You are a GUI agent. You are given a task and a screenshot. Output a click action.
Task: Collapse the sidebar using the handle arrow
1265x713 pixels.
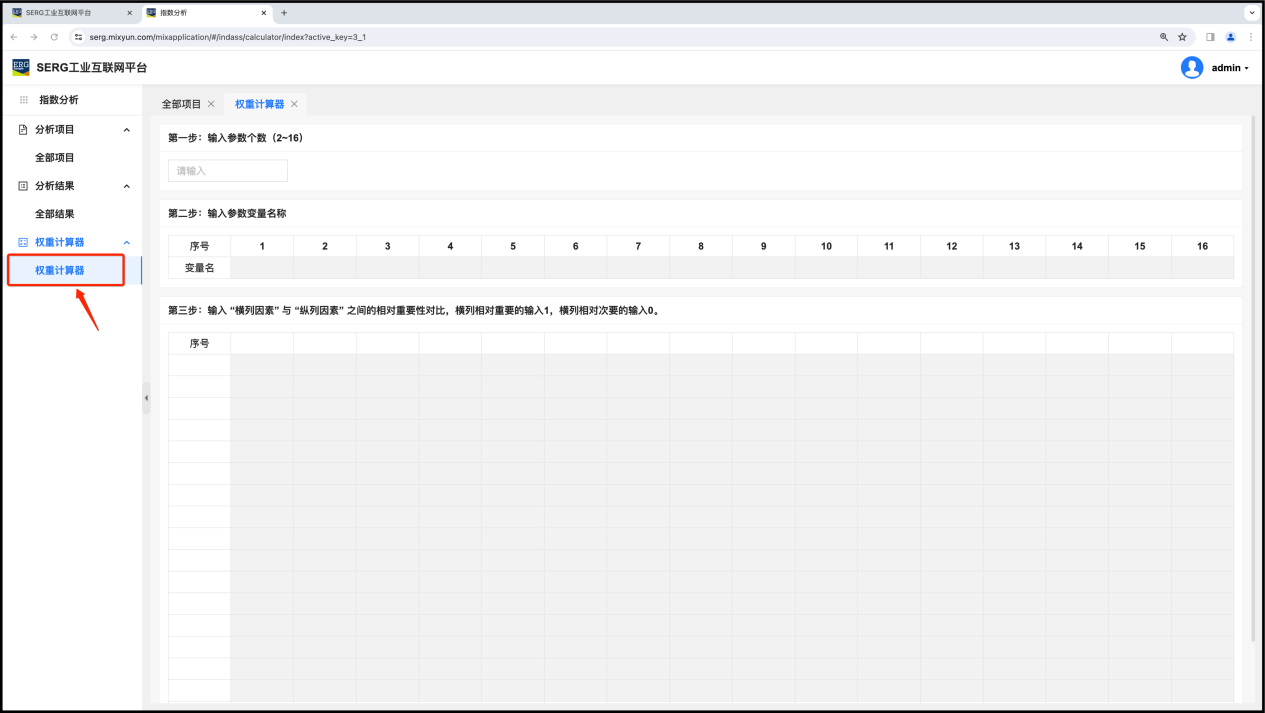point(146,398)
